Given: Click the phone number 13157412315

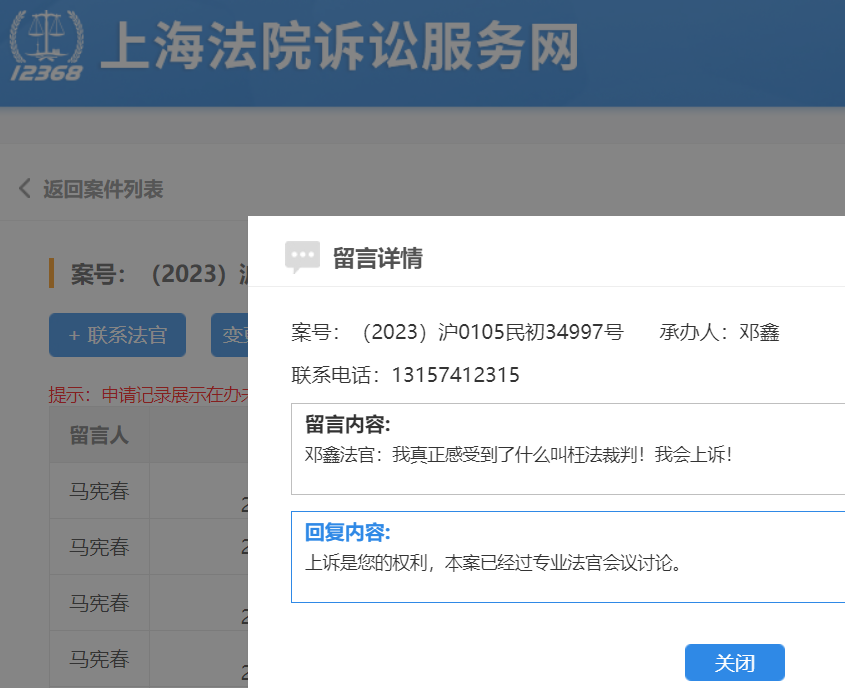Looking at the screenshot, I should click(x=455, y=375).
